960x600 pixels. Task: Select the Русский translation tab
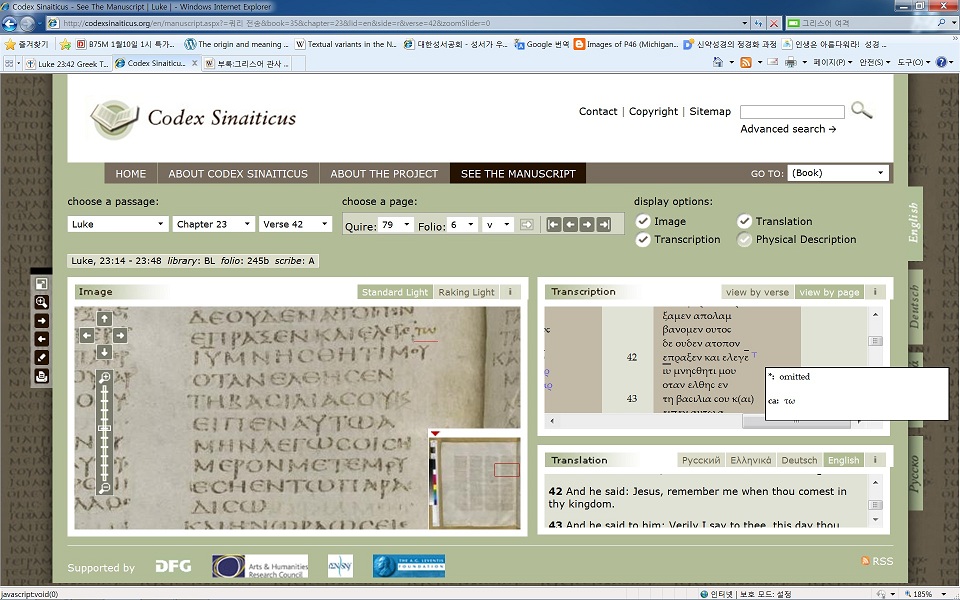point(700,460)
